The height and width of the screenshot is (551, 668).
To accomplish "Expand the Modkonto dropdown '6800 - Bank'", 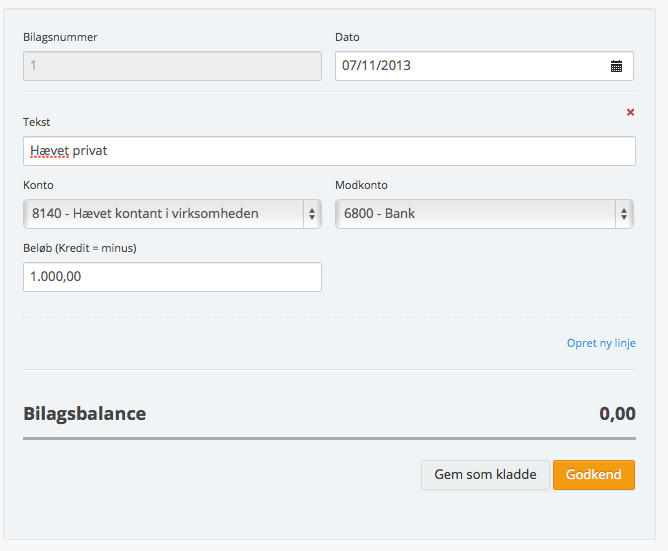I will (x=484, y=213).
